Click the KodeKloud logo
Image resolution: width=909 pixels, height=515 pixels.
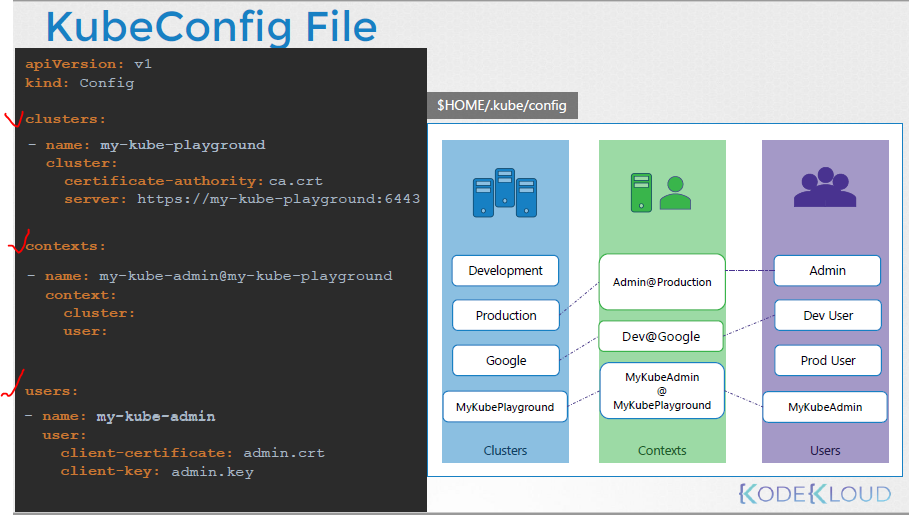(815, 494)
